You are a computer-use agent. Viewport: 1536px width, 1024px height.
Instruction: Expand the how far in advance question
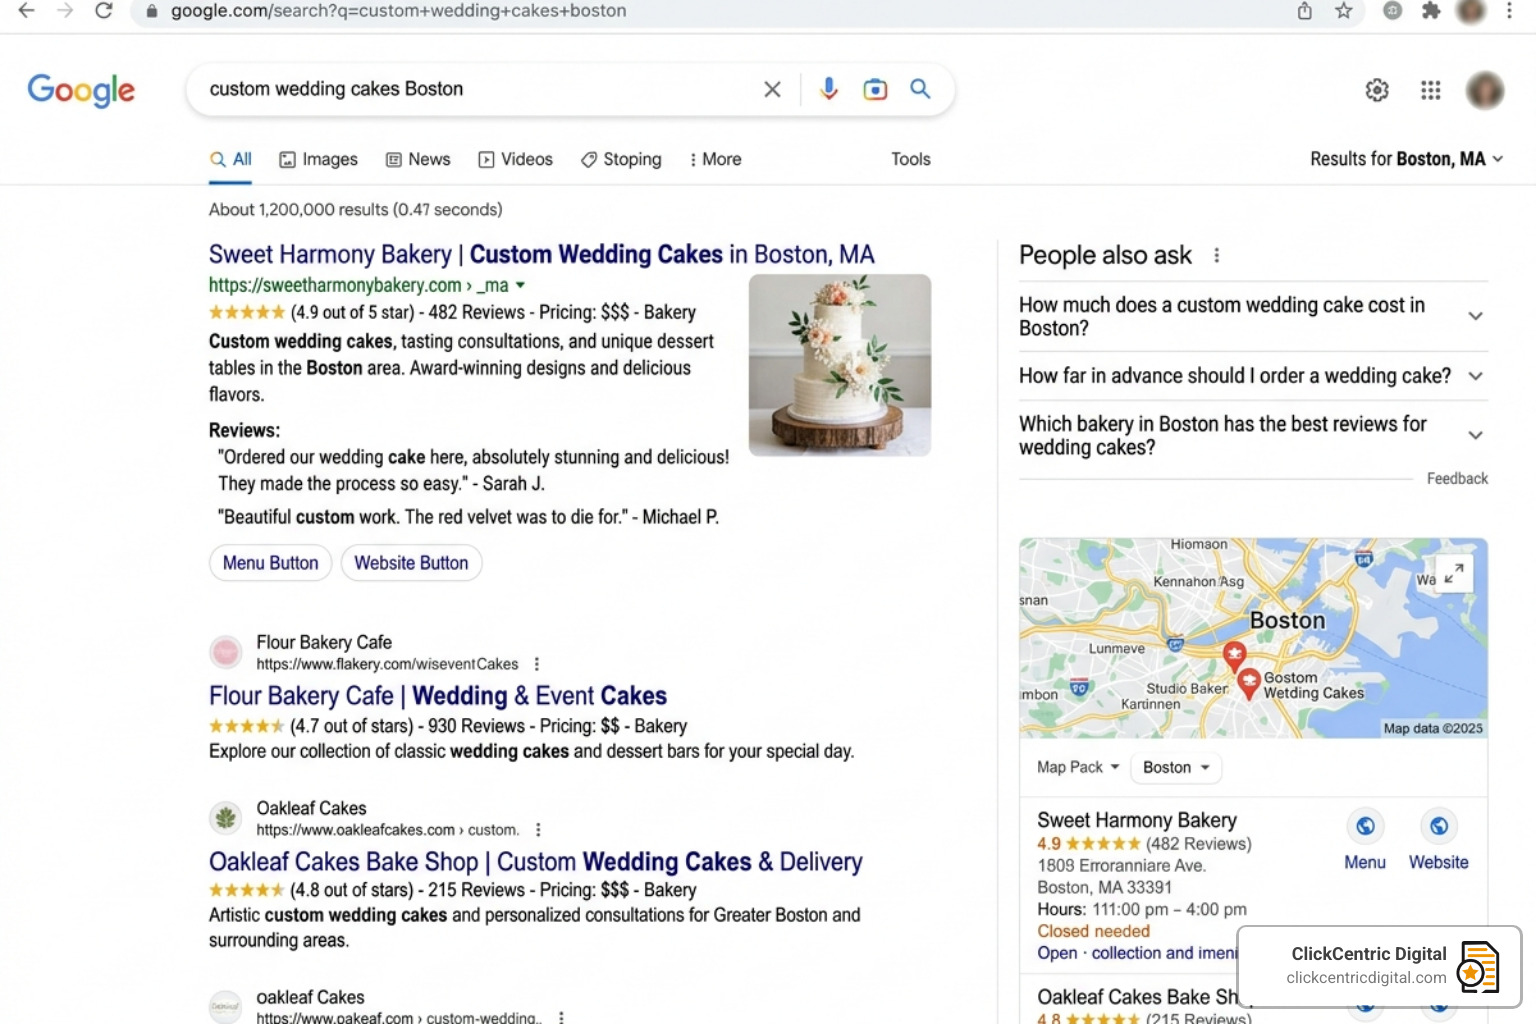click(1253, 376)
